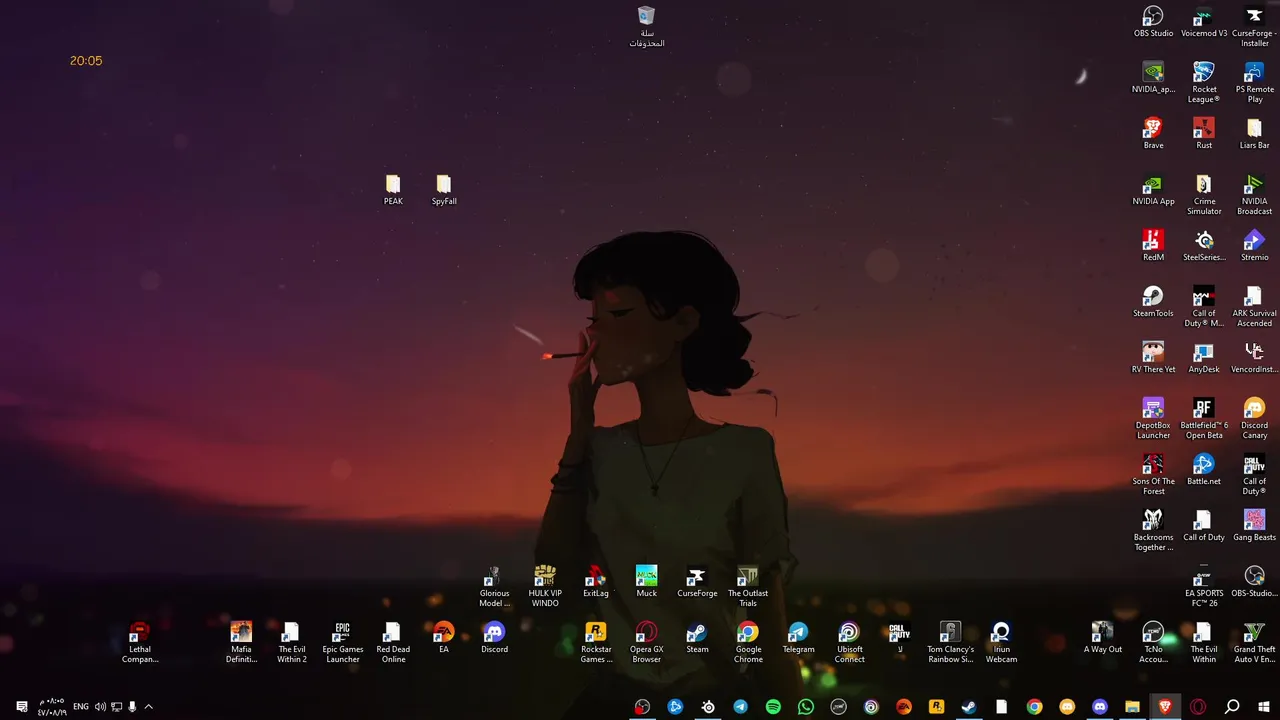Select the Mafia Definitive Edition desktop icon
The height and width of the screenshot is (720, 1280).
[x=241, y=642]
